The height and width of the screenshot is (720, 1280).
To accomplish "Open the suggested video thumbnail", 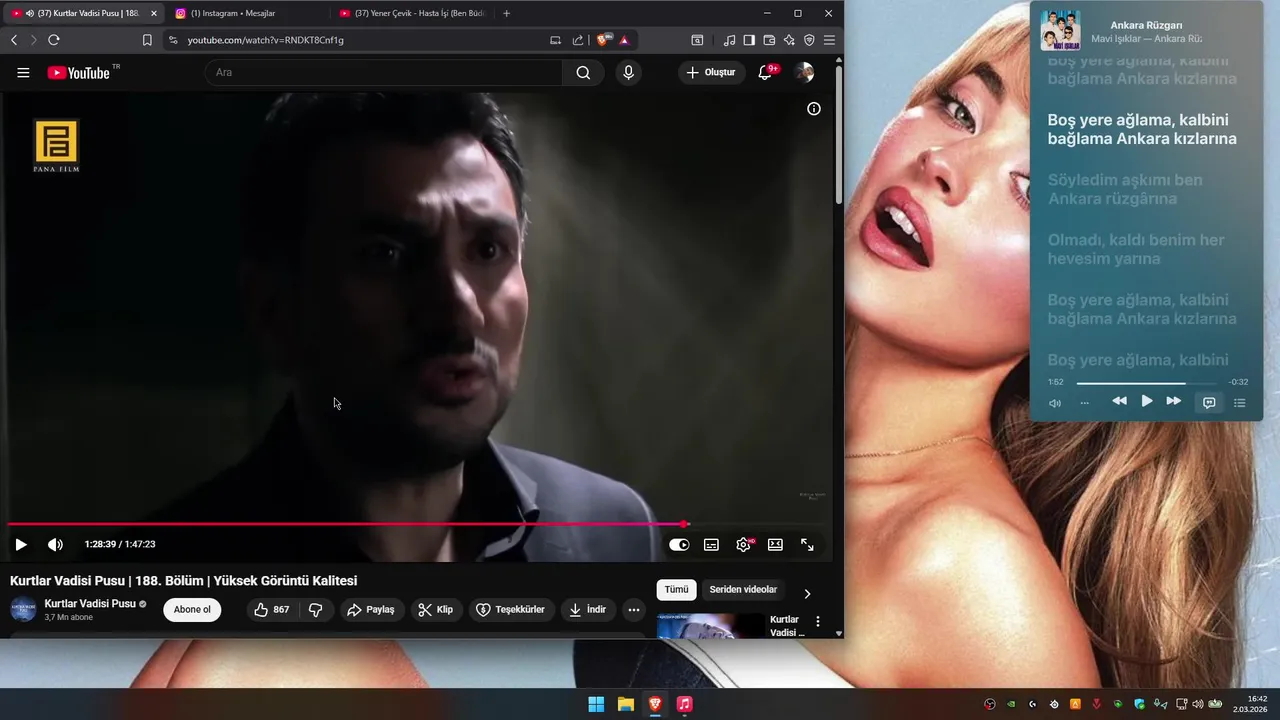I will pos(710,625).
